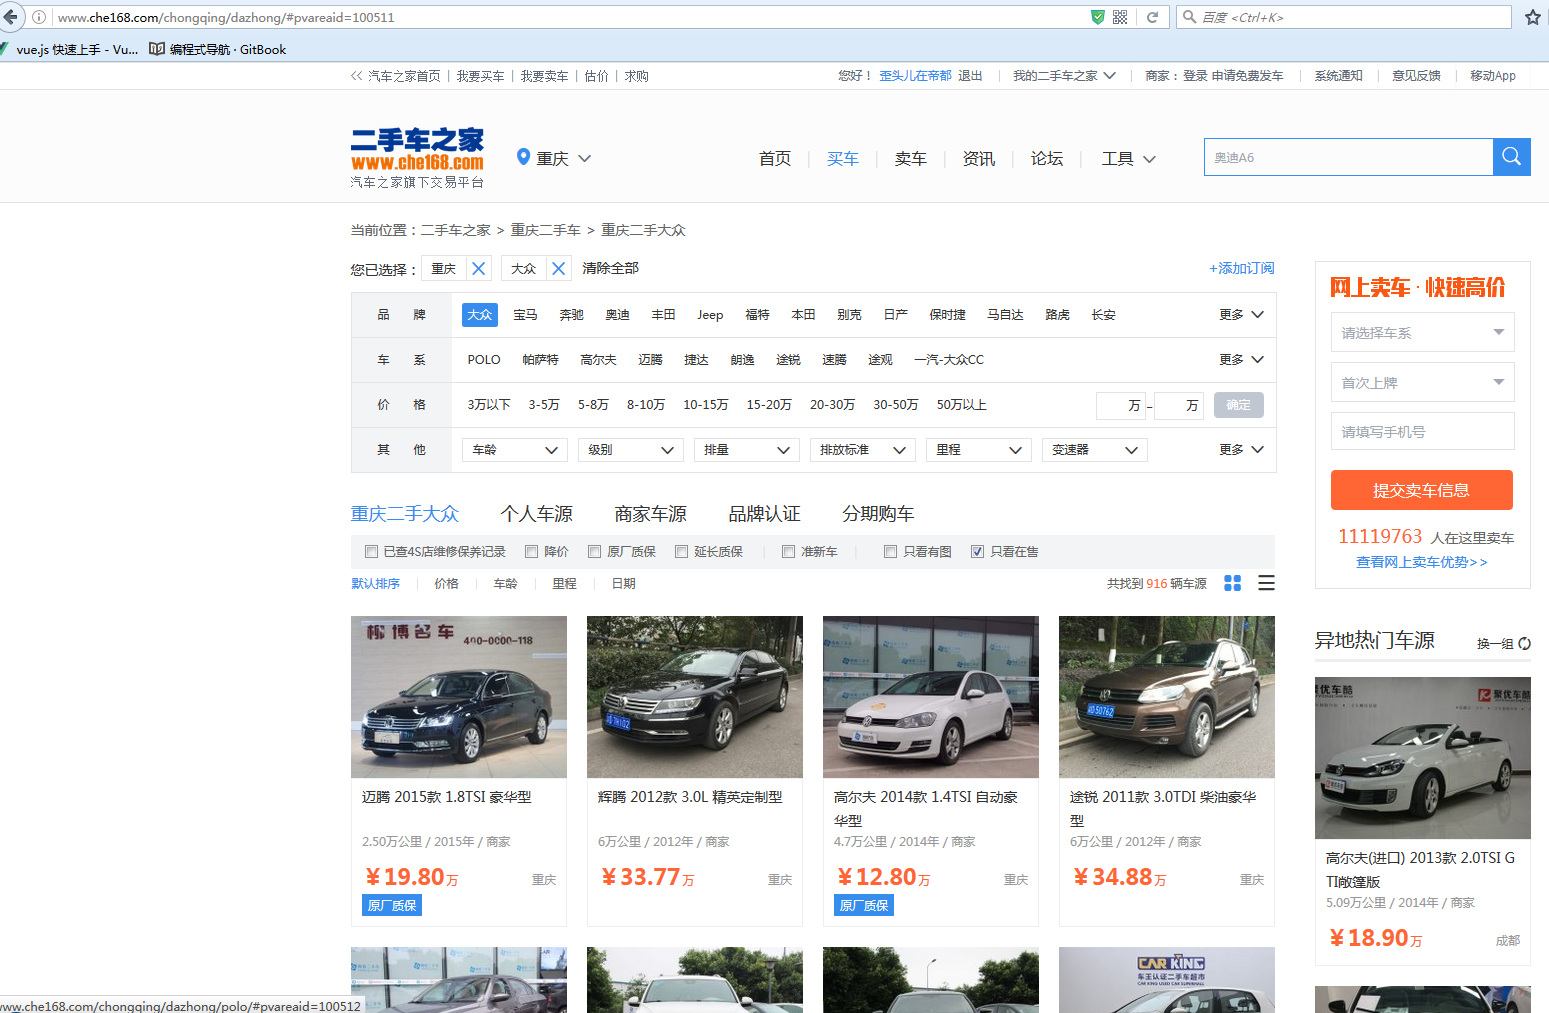Reload the page with the refresh icon
Screen dimensions: 1549x1013
click(1152, 17)
